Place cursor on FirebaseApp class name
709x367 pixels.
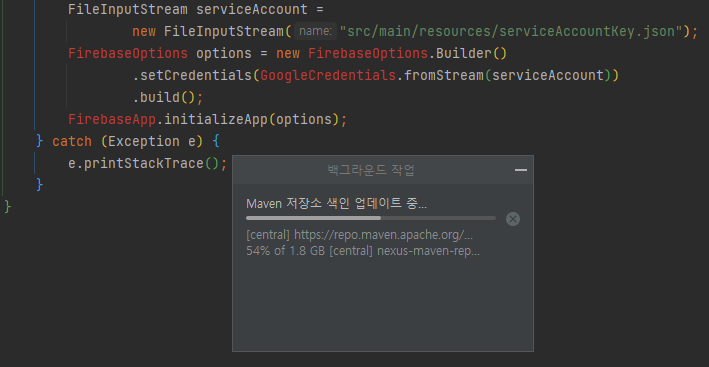coord(112,120)
